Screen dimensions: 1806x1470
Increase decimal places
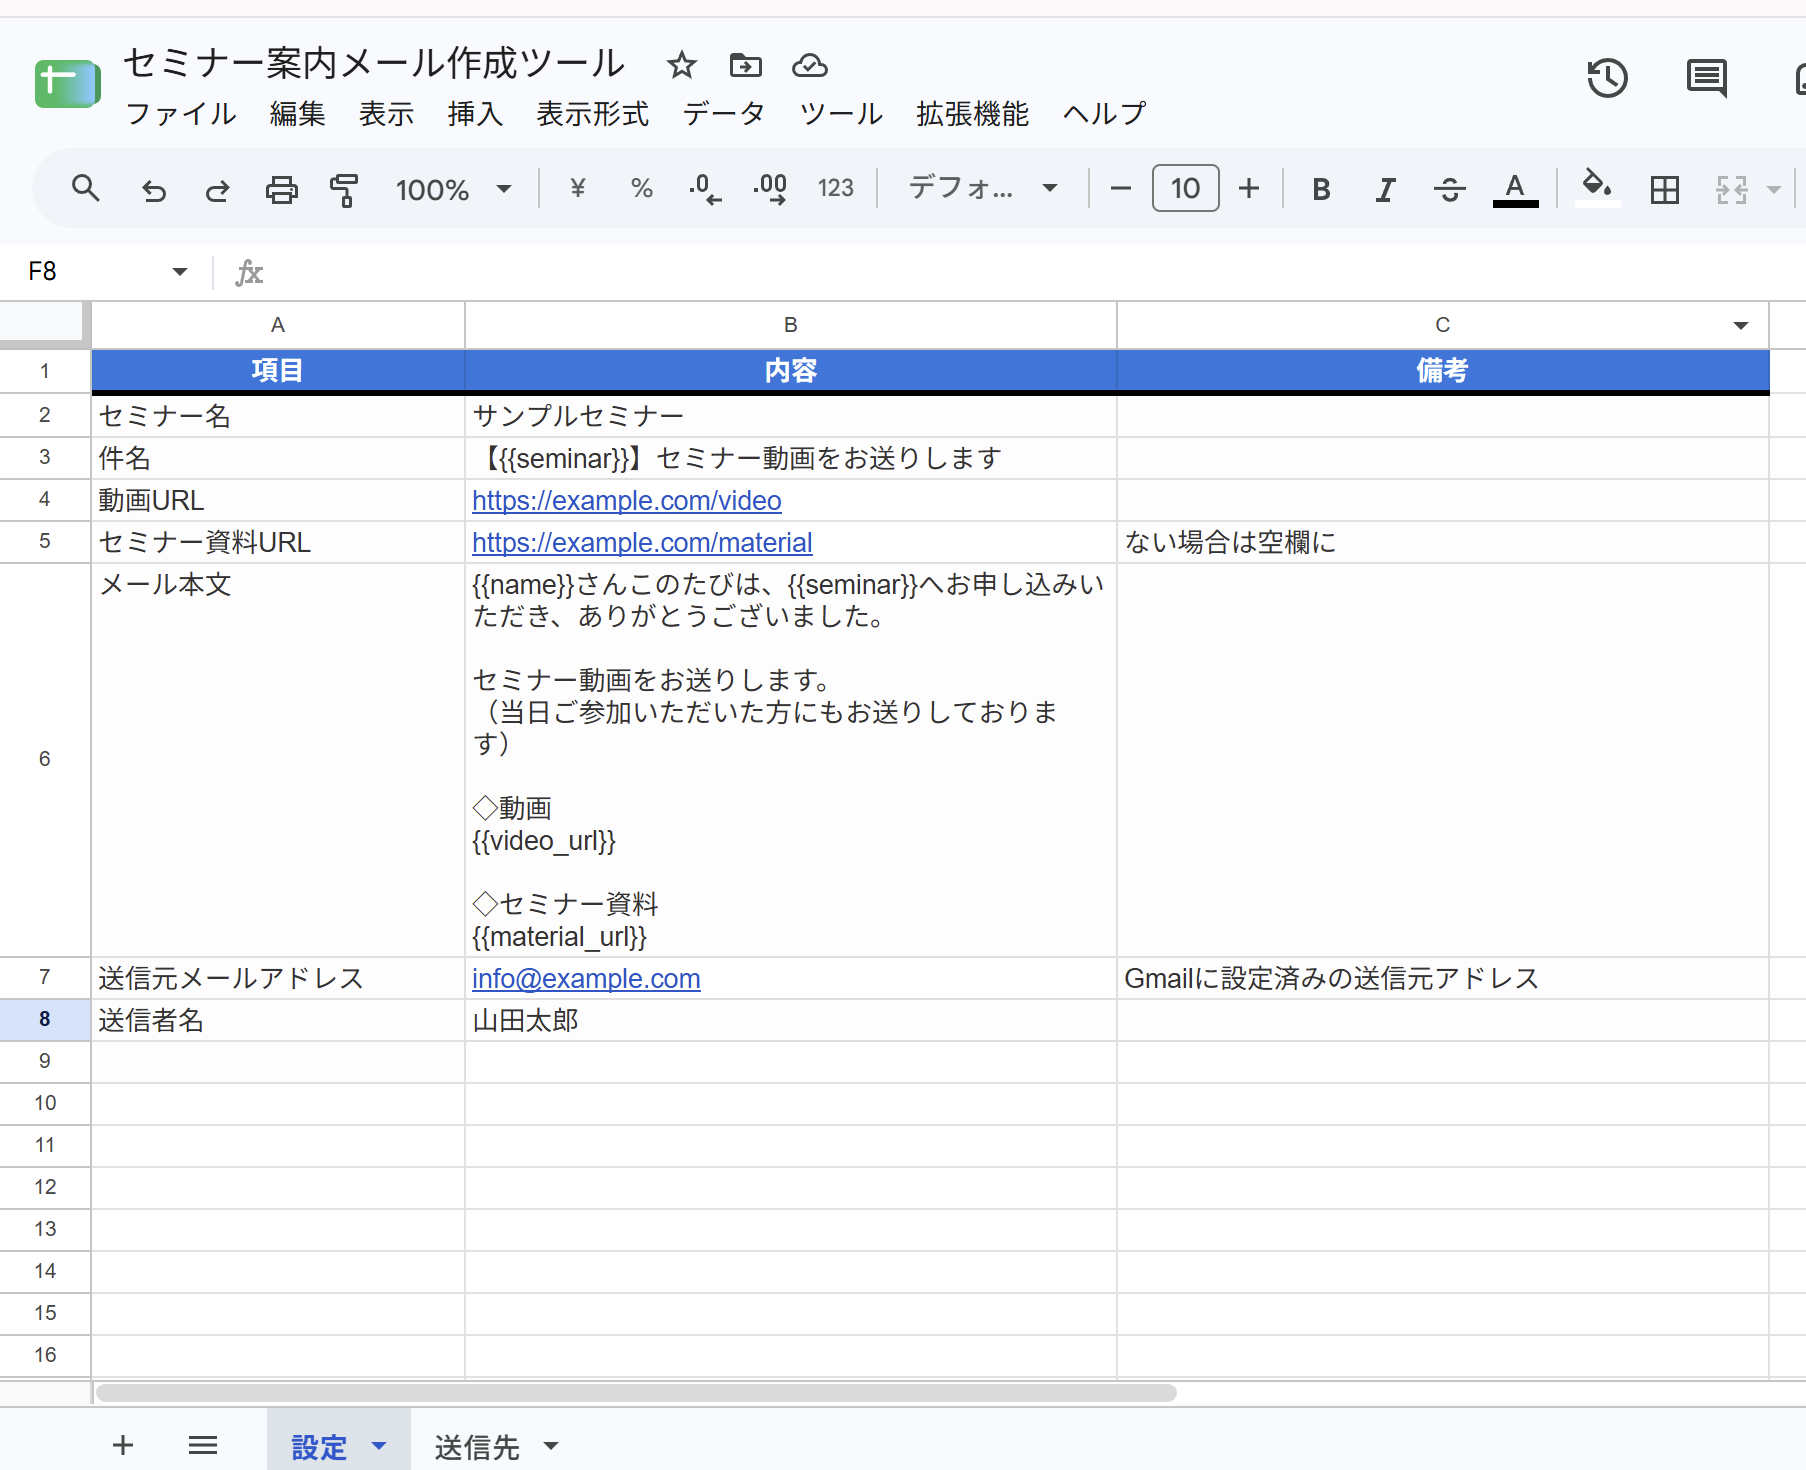[x=770, y=188]
